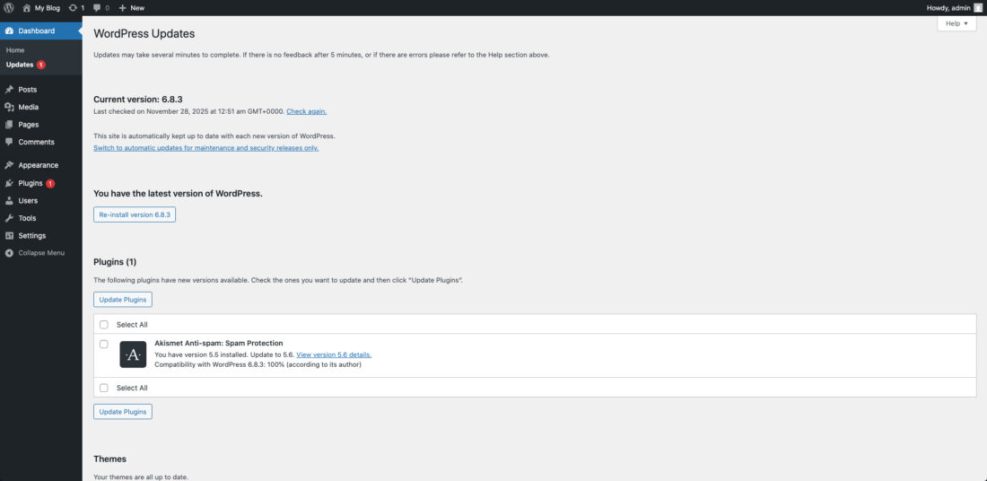
Task: Click the Pages icon in sidebar
Action: tap(9, 125)
